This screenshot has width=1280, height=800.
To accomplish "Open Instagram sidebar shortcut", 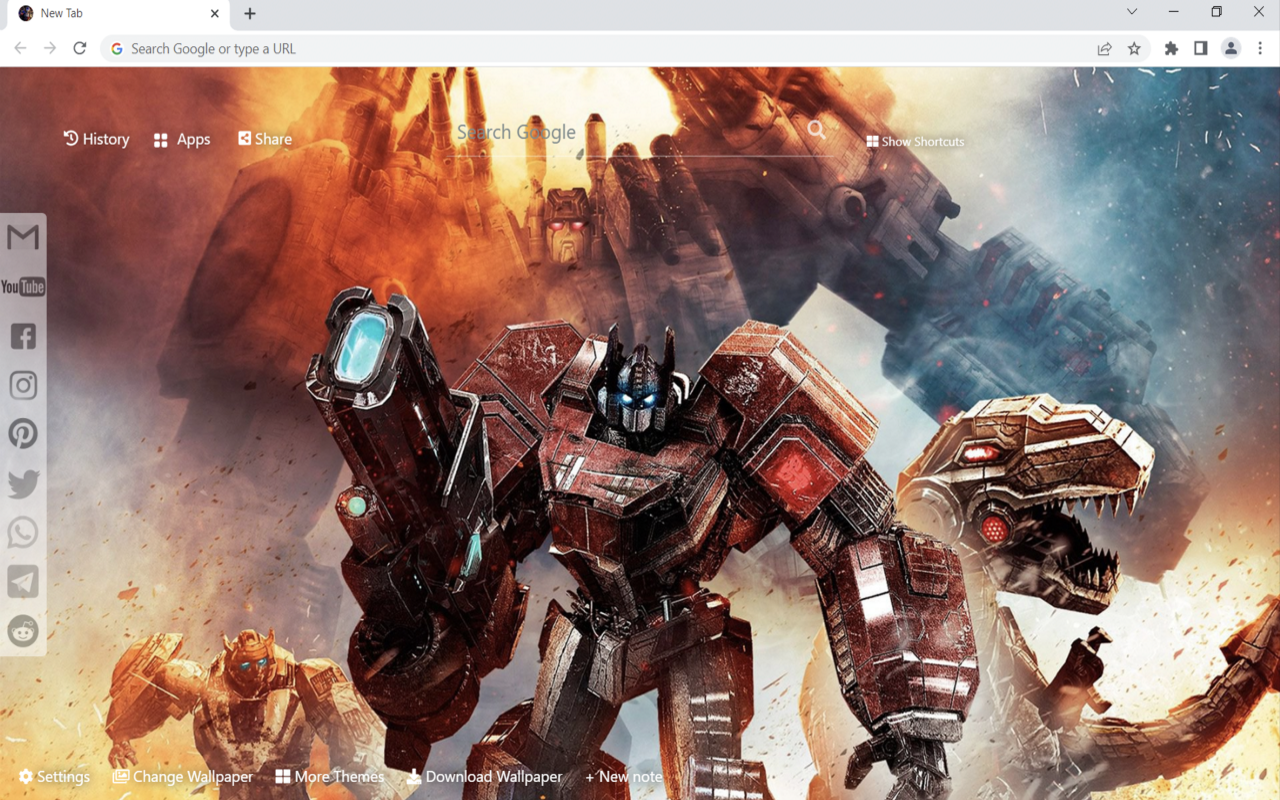I will [x=23, y=385].
